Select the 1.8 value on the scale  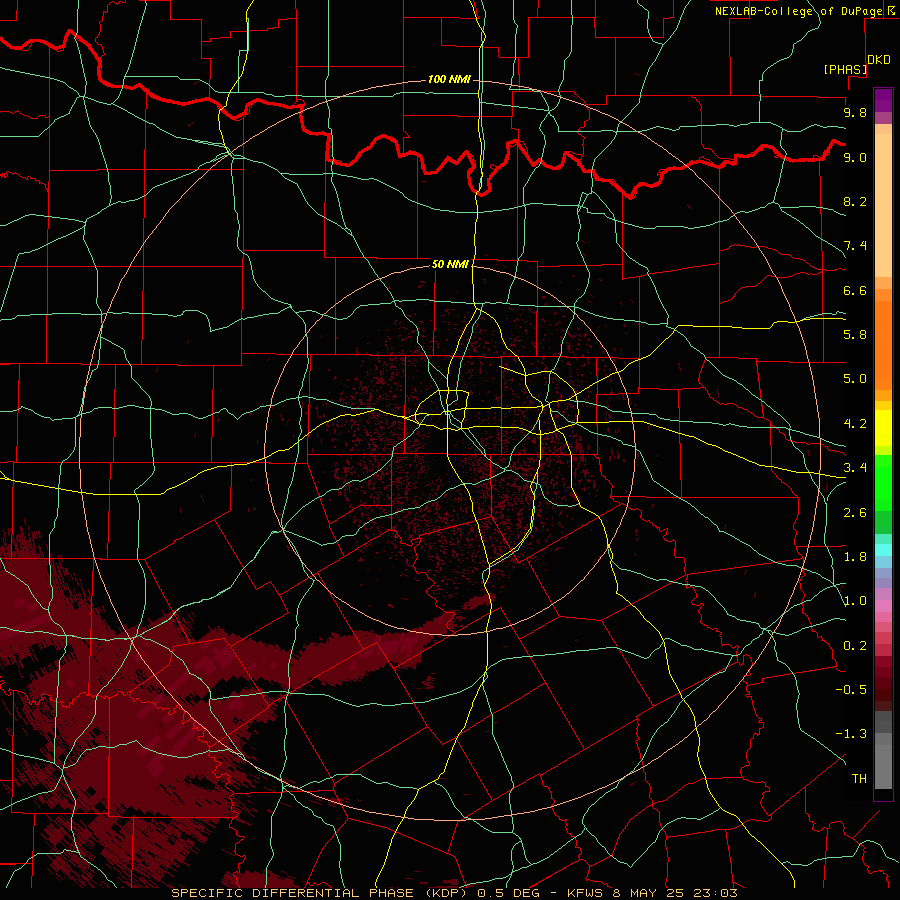[855, 557]
